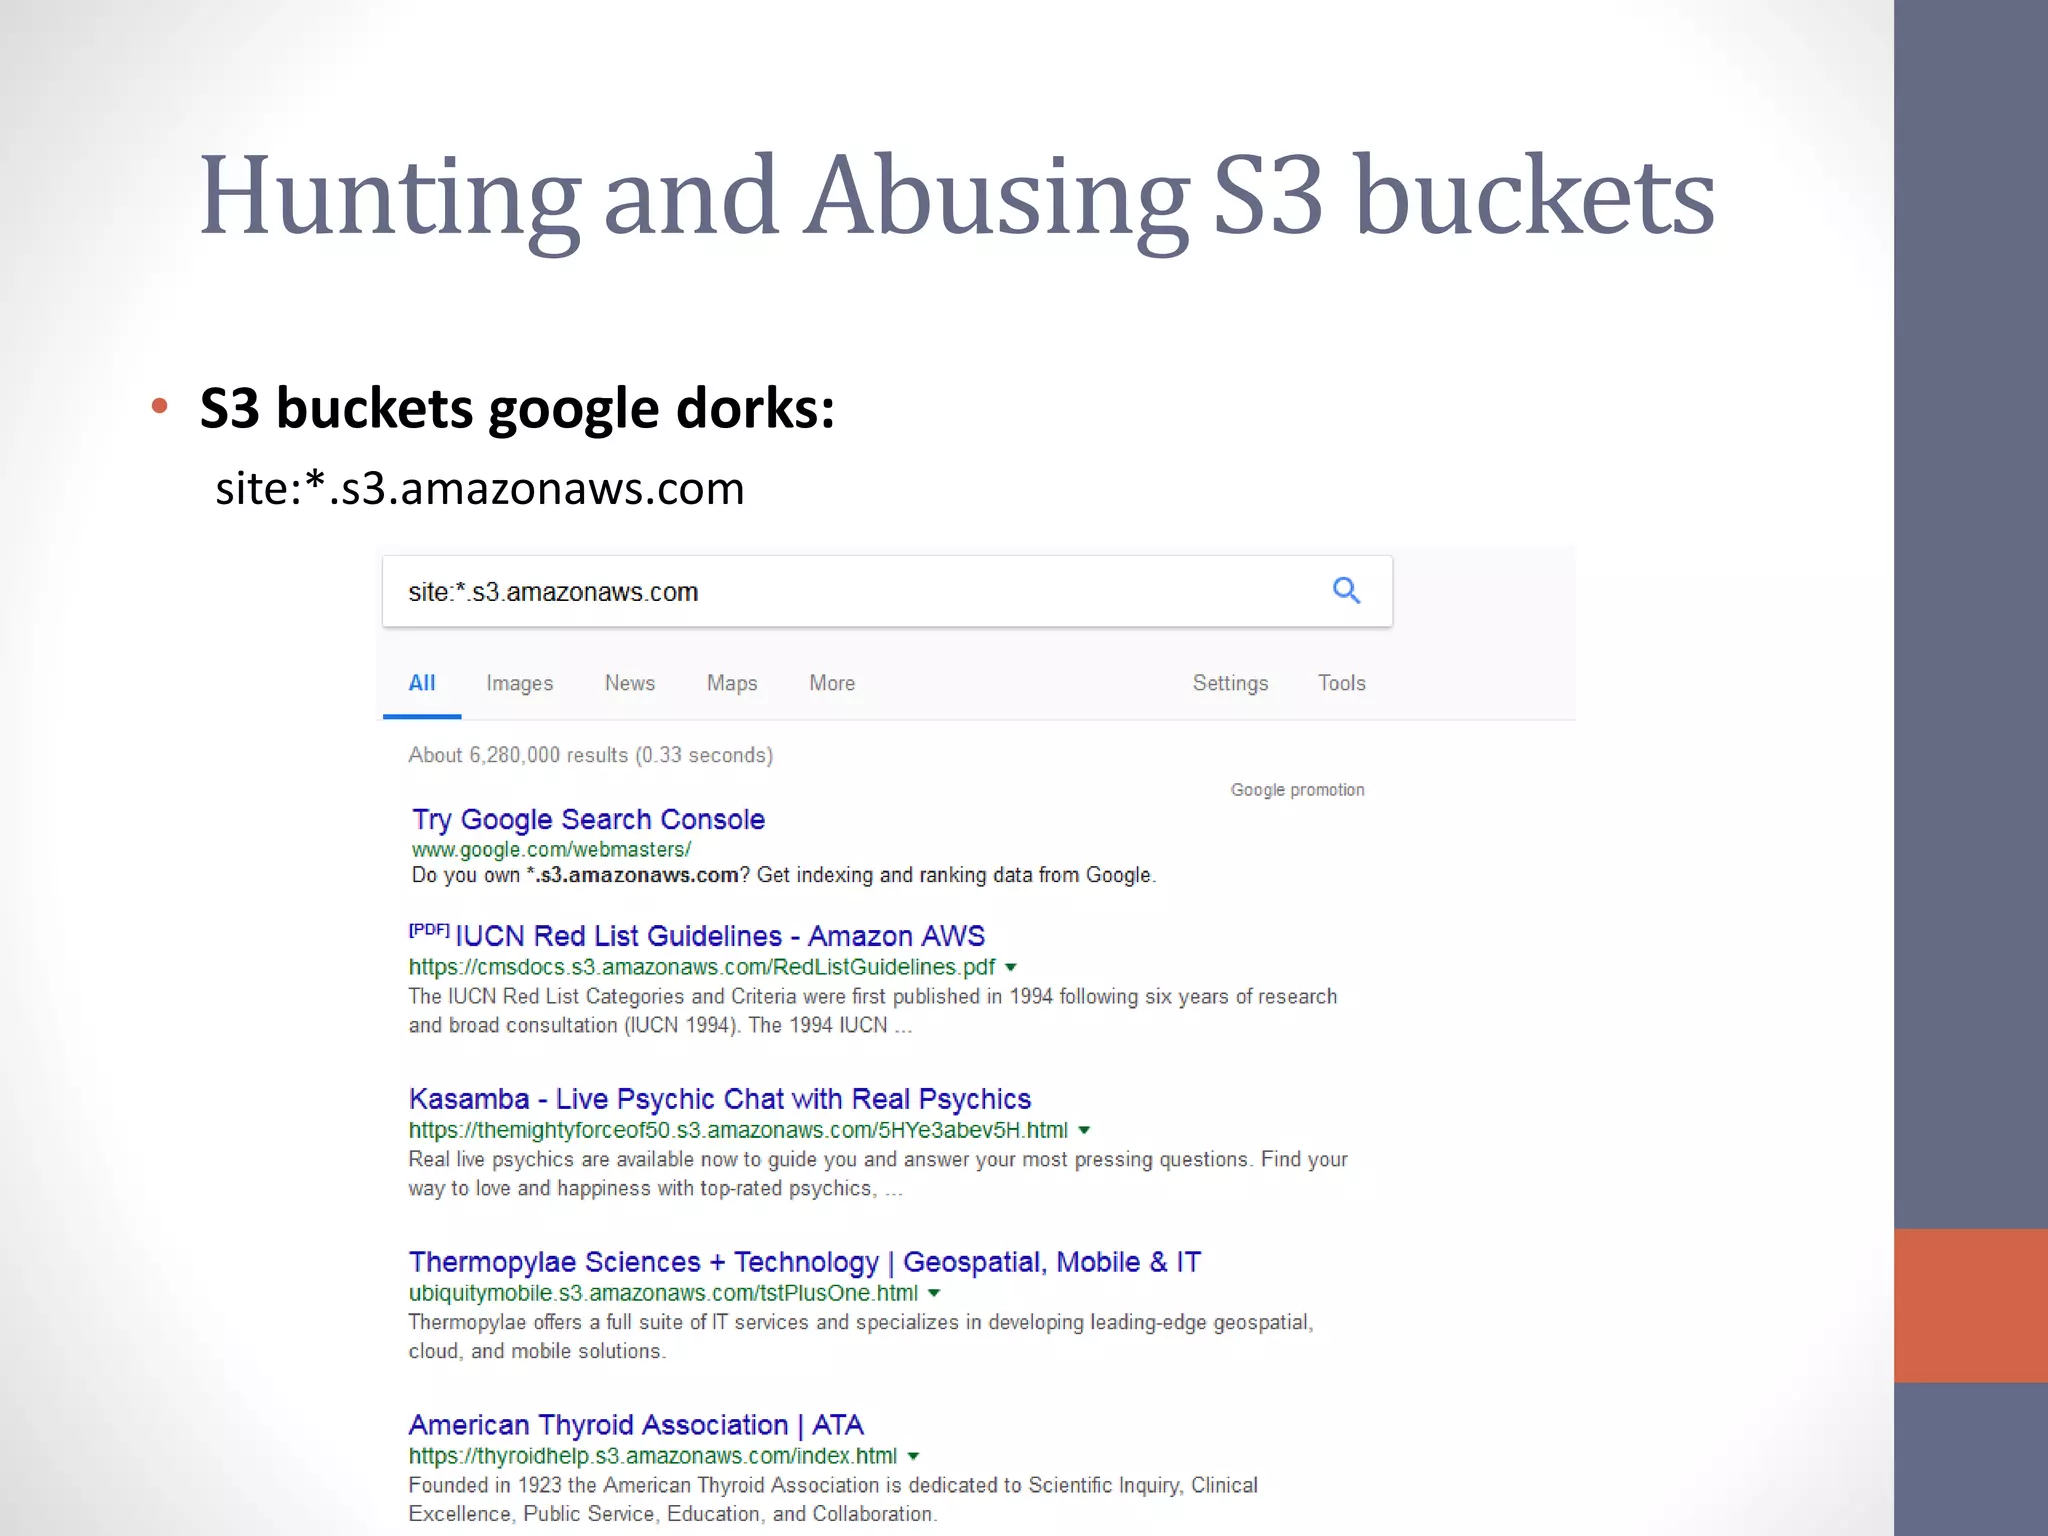Click the www.google.com/webmasters/ URL
Viewport: 2048px width, 1536px height.
click(x=551, y=850)
